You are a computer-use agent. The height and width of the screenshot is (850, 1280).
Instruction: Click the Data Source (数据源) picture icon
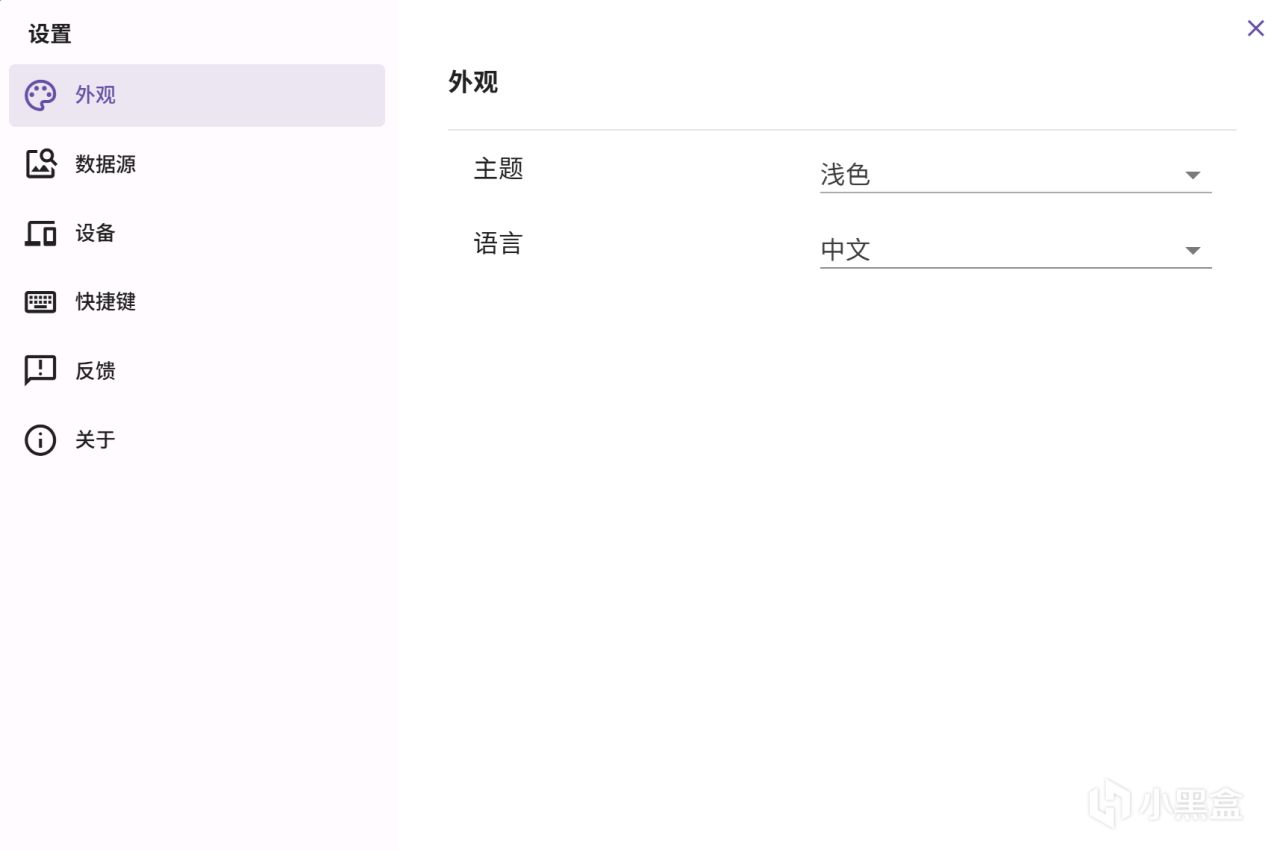(40, 164)
